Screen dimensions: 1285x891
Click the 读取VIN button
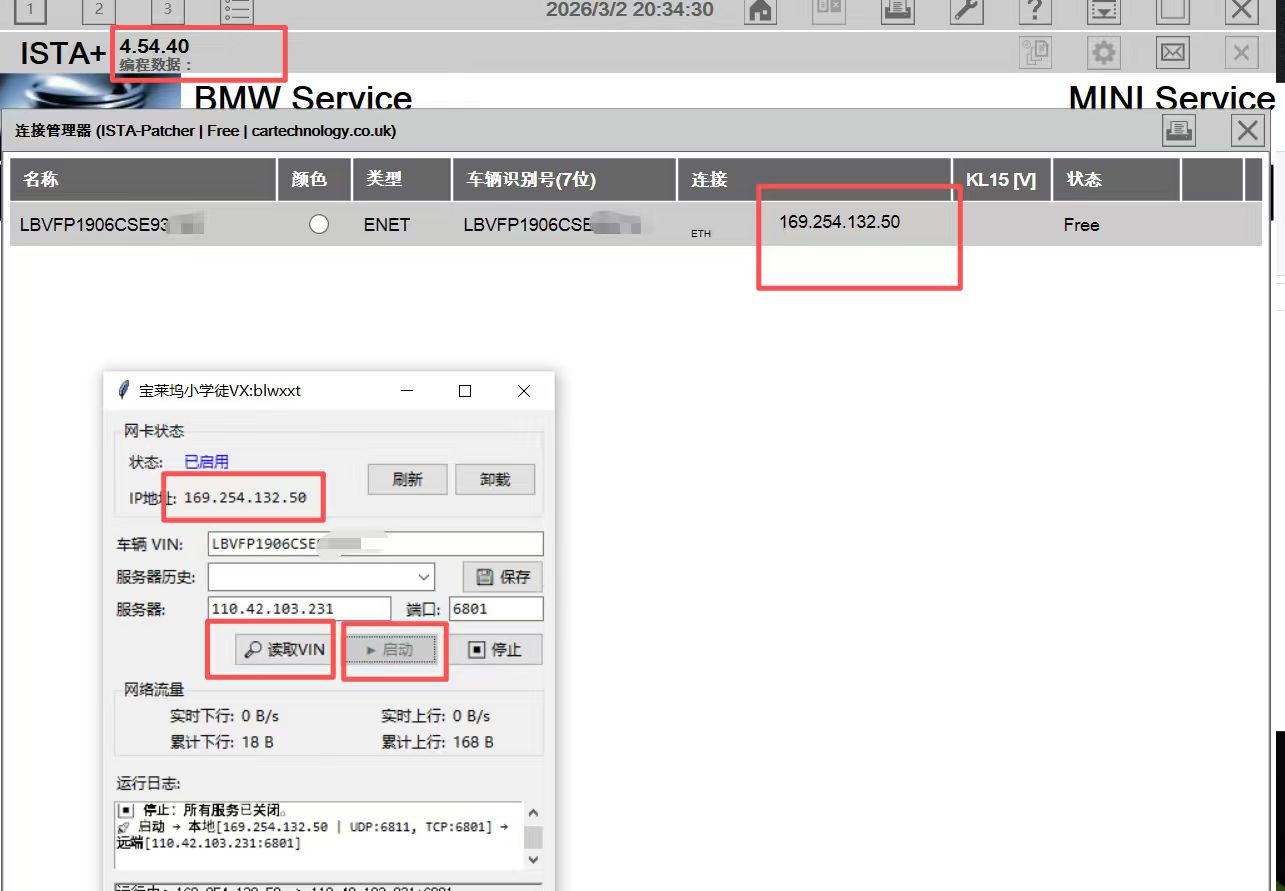coord(285,650)
